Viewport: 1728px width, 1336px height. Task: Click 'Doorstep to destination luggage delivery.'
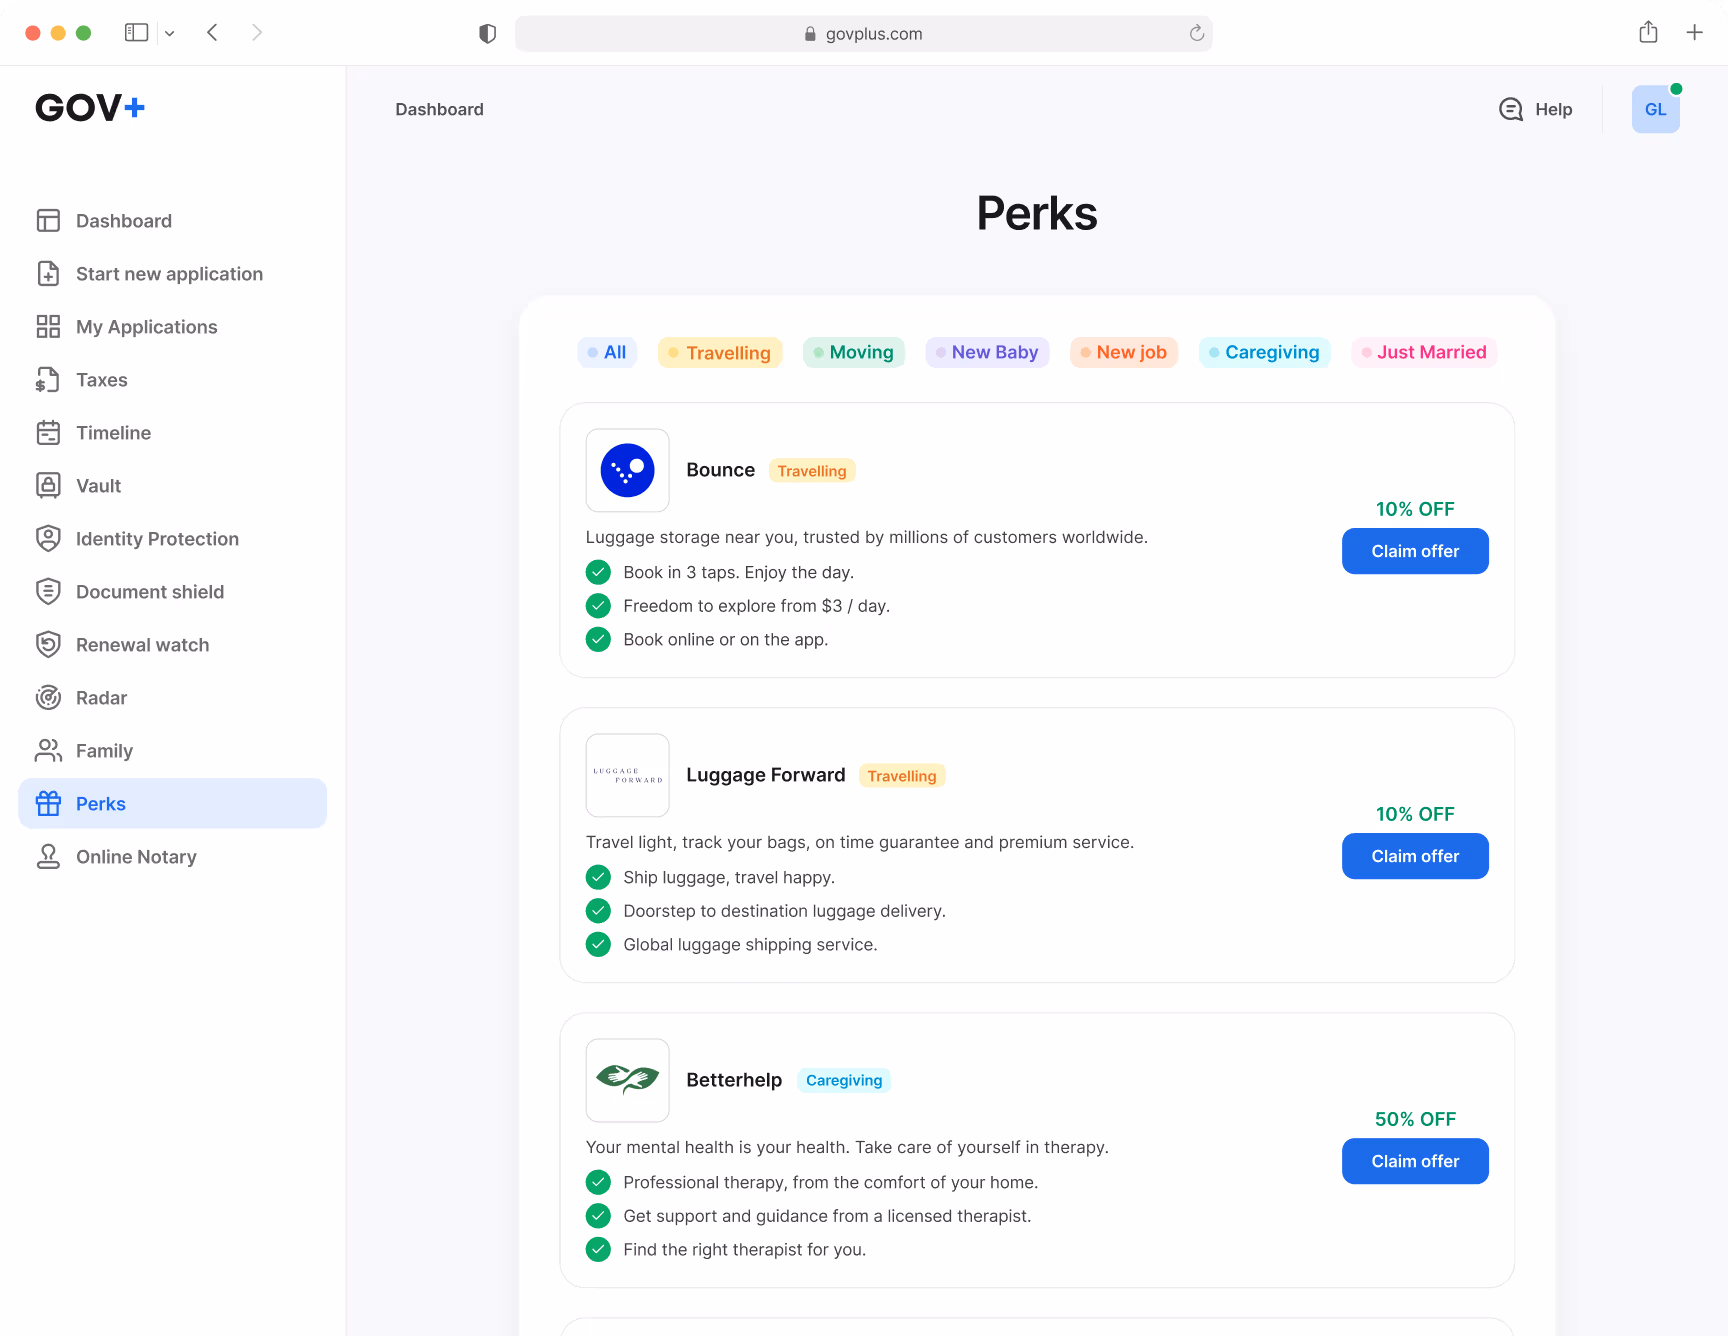coord(784,911)
